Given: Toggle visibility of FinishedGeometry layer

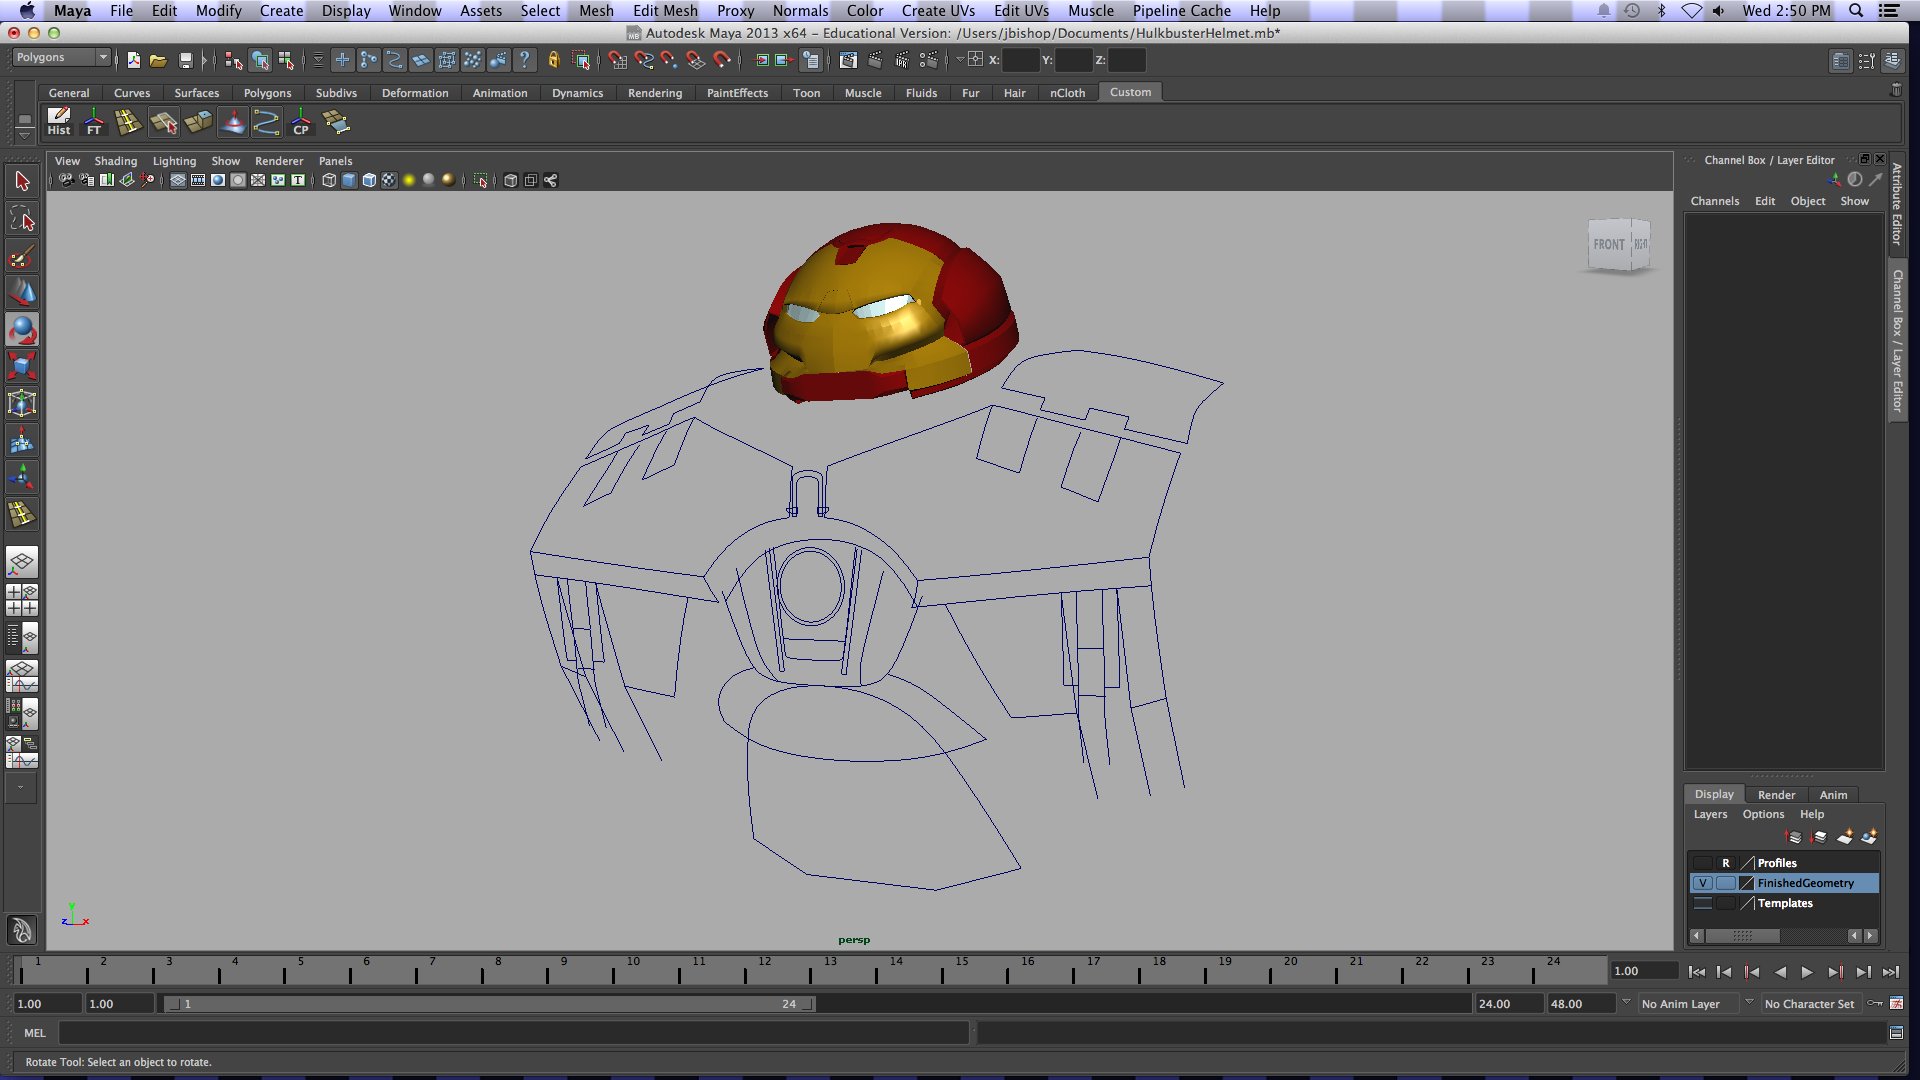Looking at the screenshot, I should [x=1702, y=883].
